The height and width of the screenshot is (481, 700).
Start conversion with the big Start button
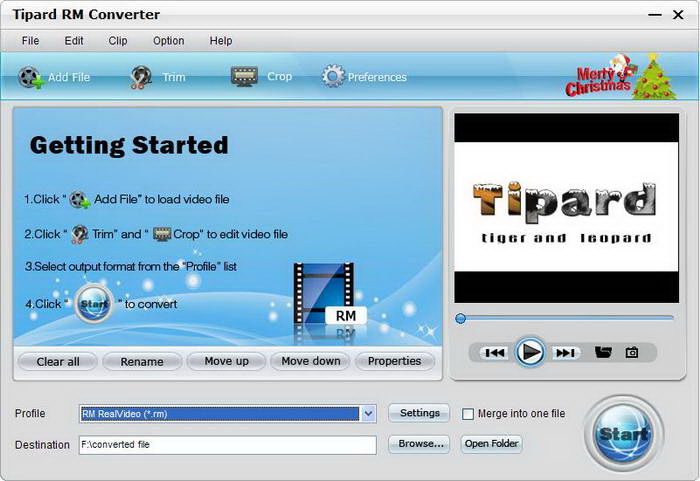624,433
